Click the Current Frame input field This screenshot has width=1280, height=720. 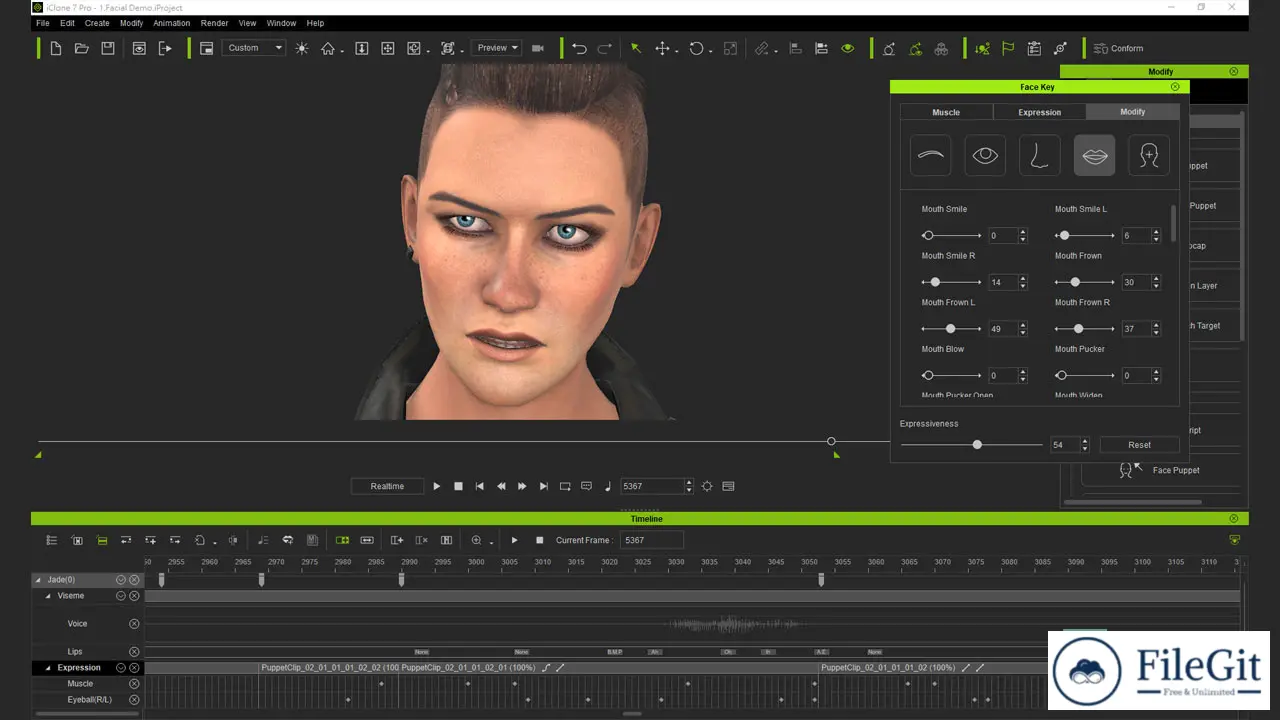[651, 540]
